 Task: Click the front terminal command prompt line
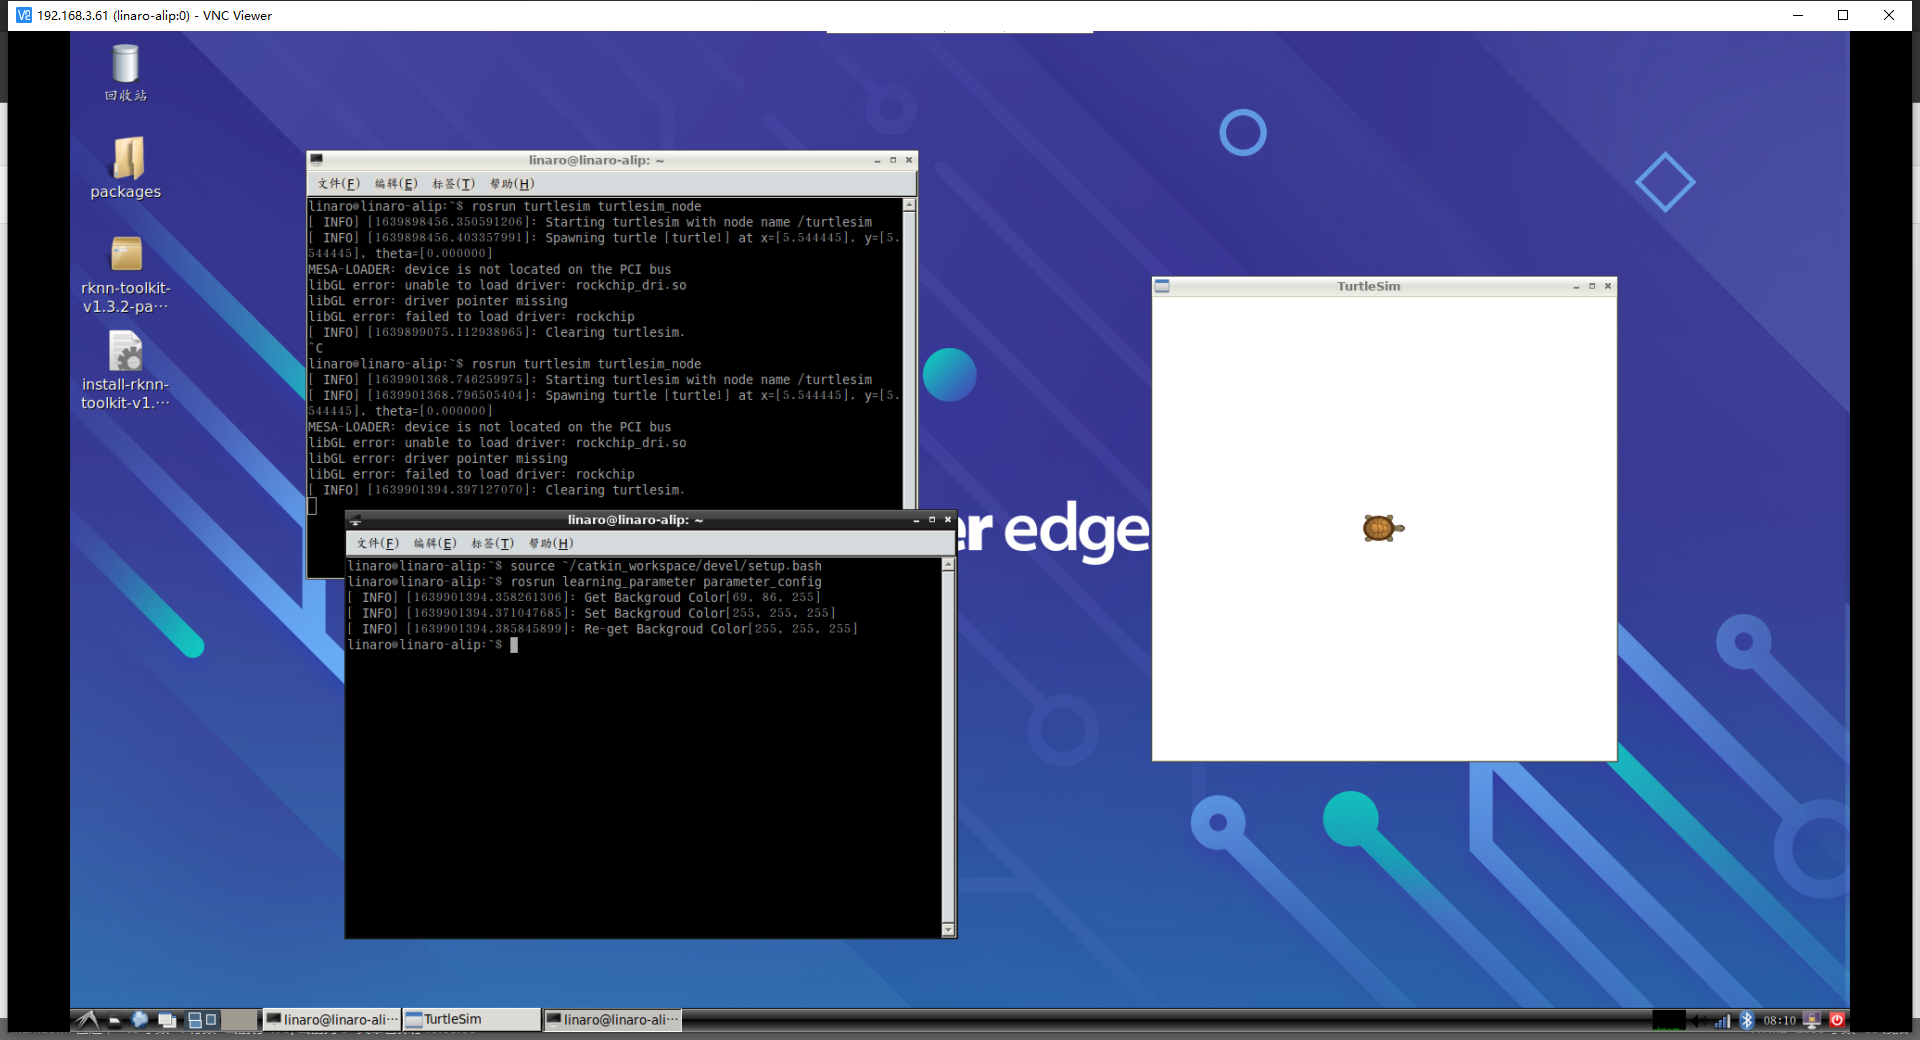(433, 645)
